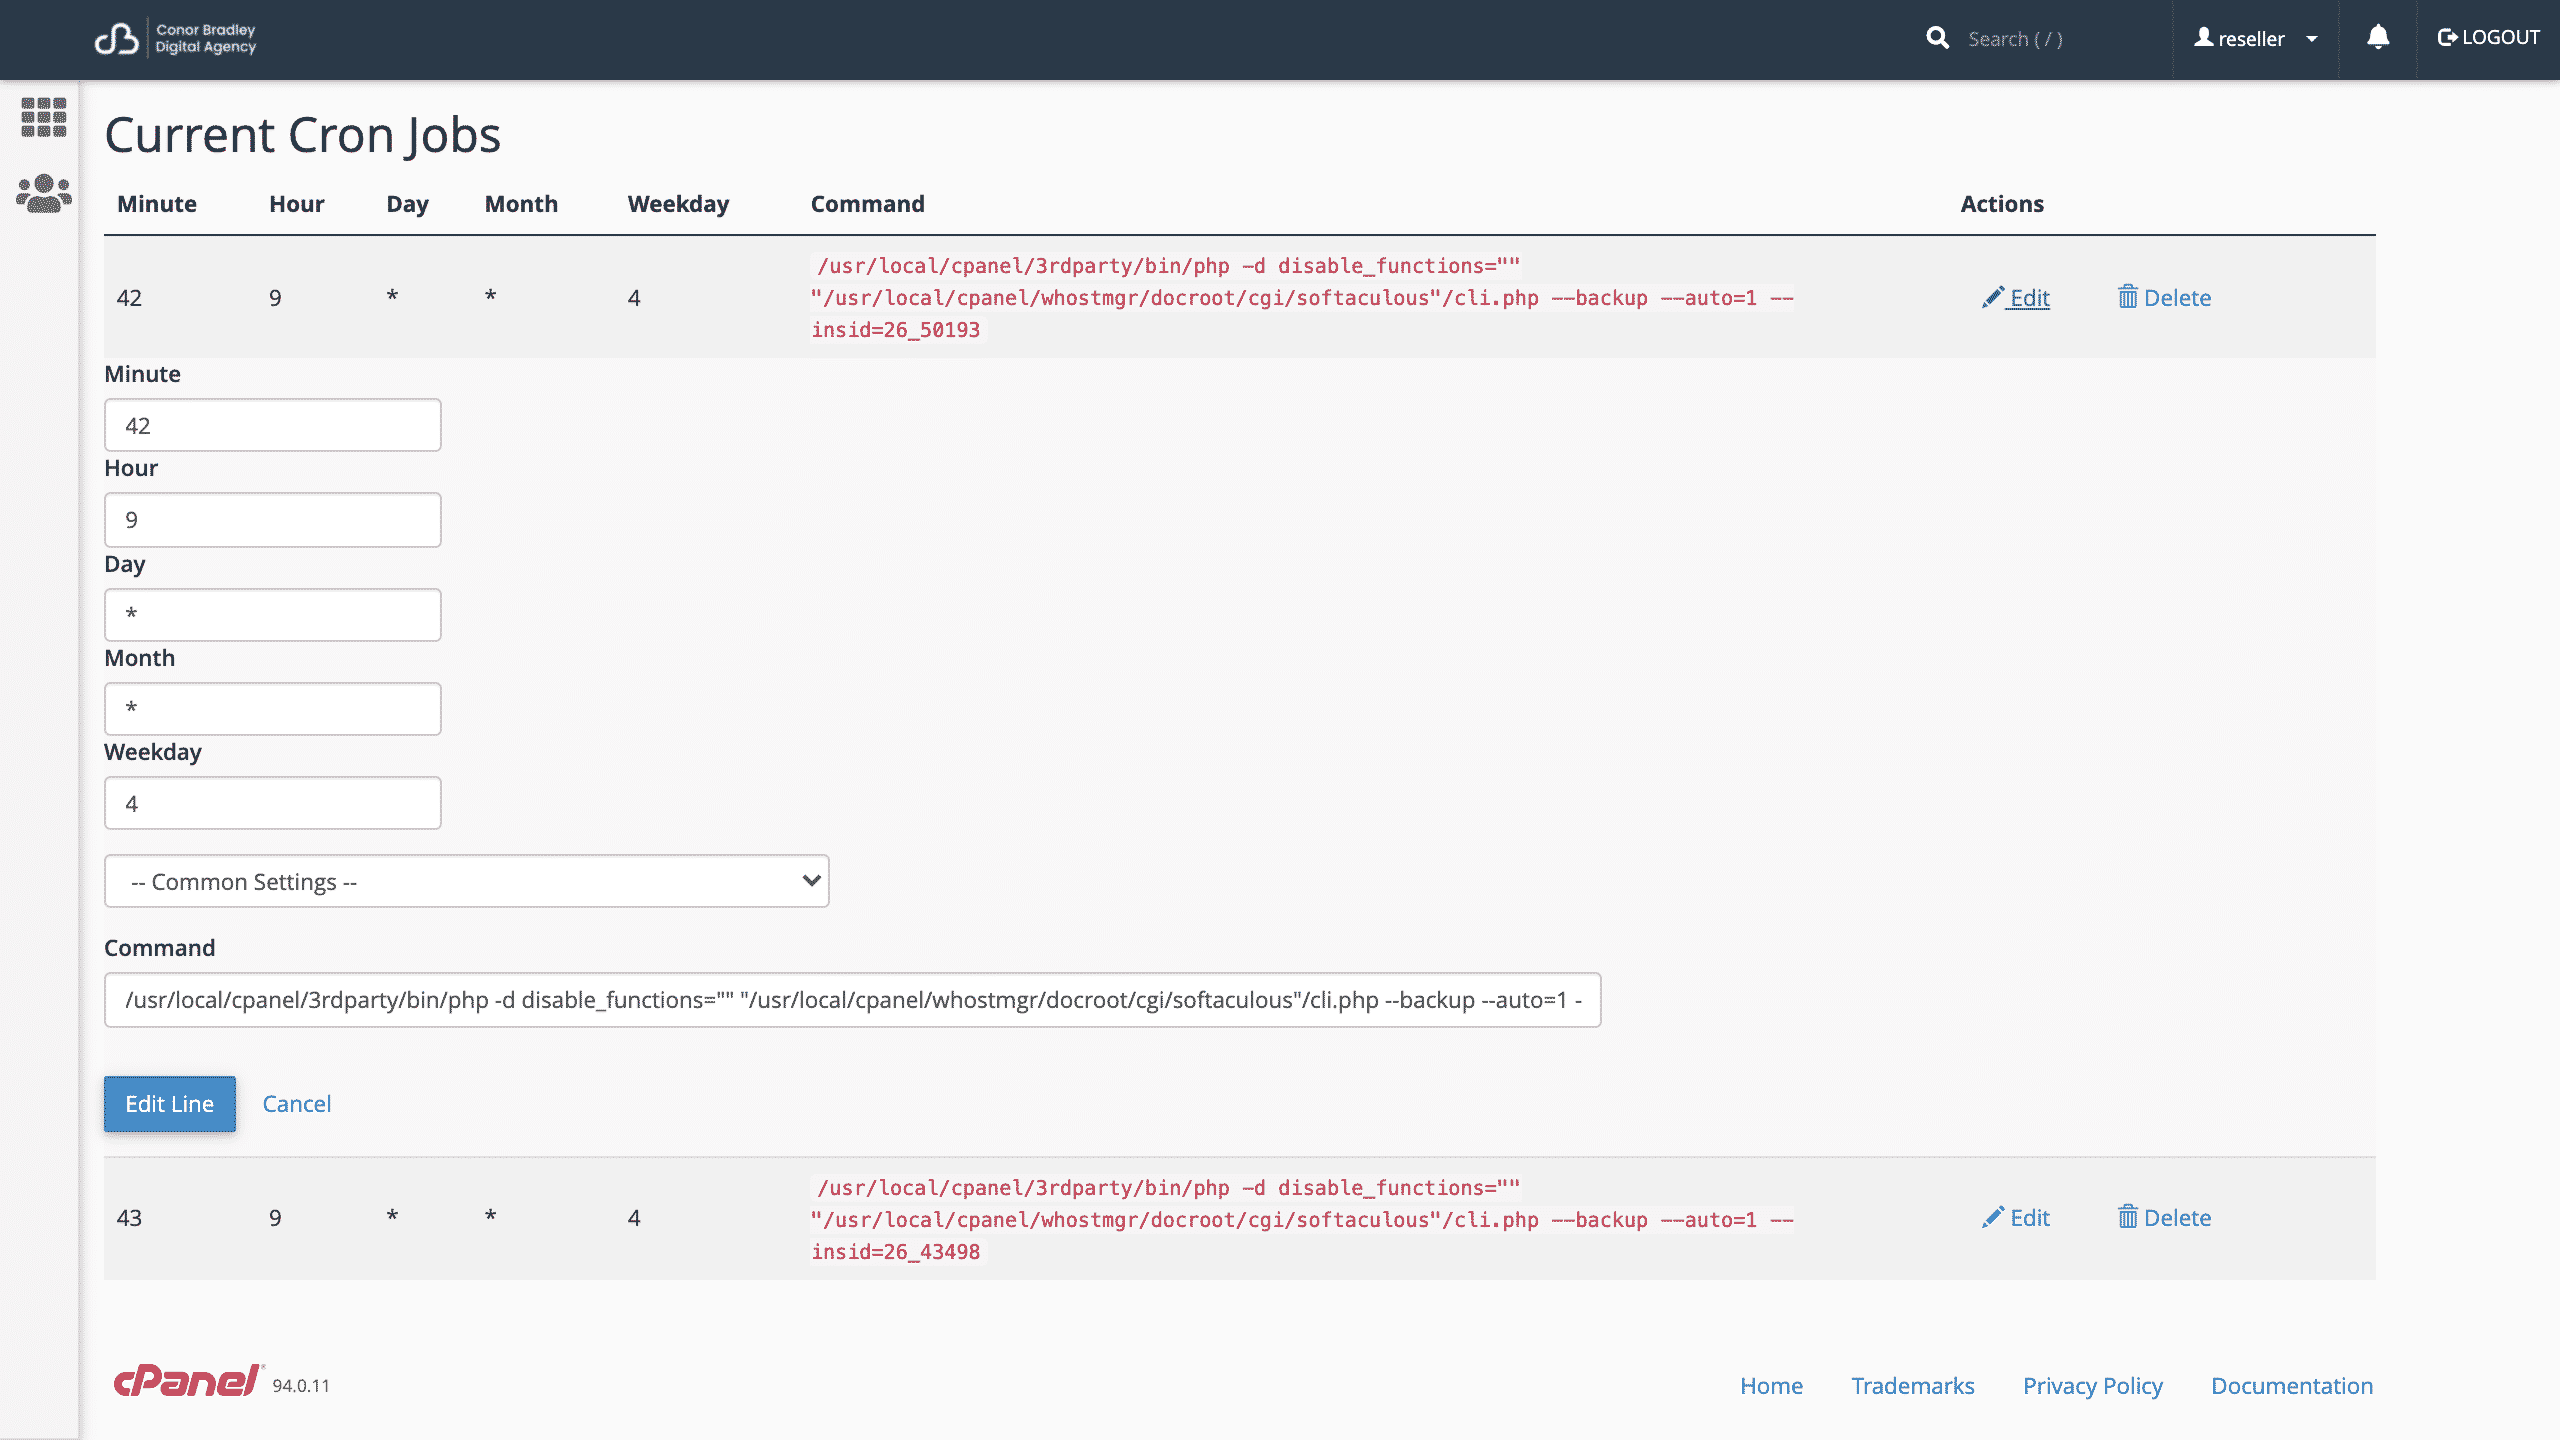Log out using the LOGOUT button
This screenshot has height=1440, width=2560.
(x=2488, y=38)
